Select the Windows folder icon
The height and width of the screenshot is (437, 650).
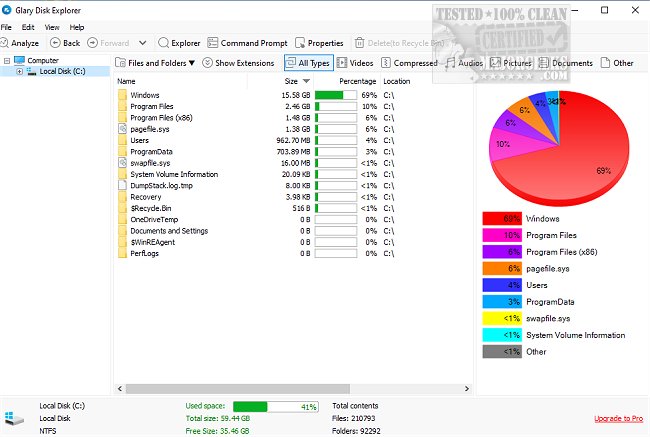coord(122,95)
